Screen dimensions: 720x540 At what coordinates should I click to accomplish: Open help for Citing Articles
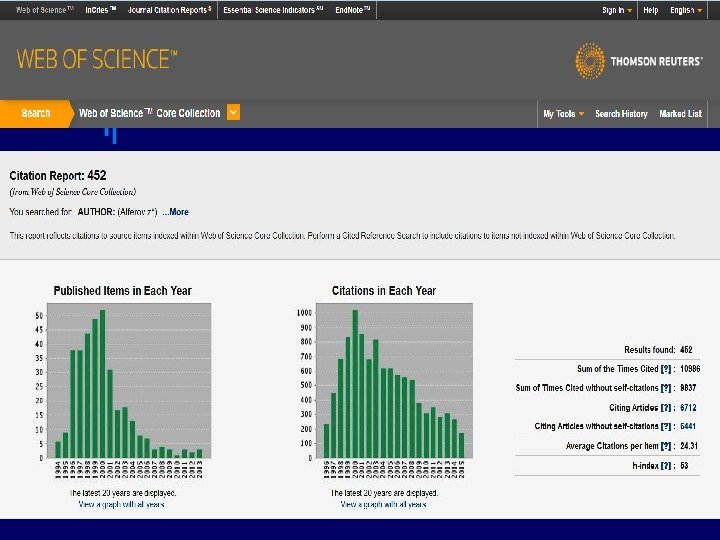coord(665,407)
